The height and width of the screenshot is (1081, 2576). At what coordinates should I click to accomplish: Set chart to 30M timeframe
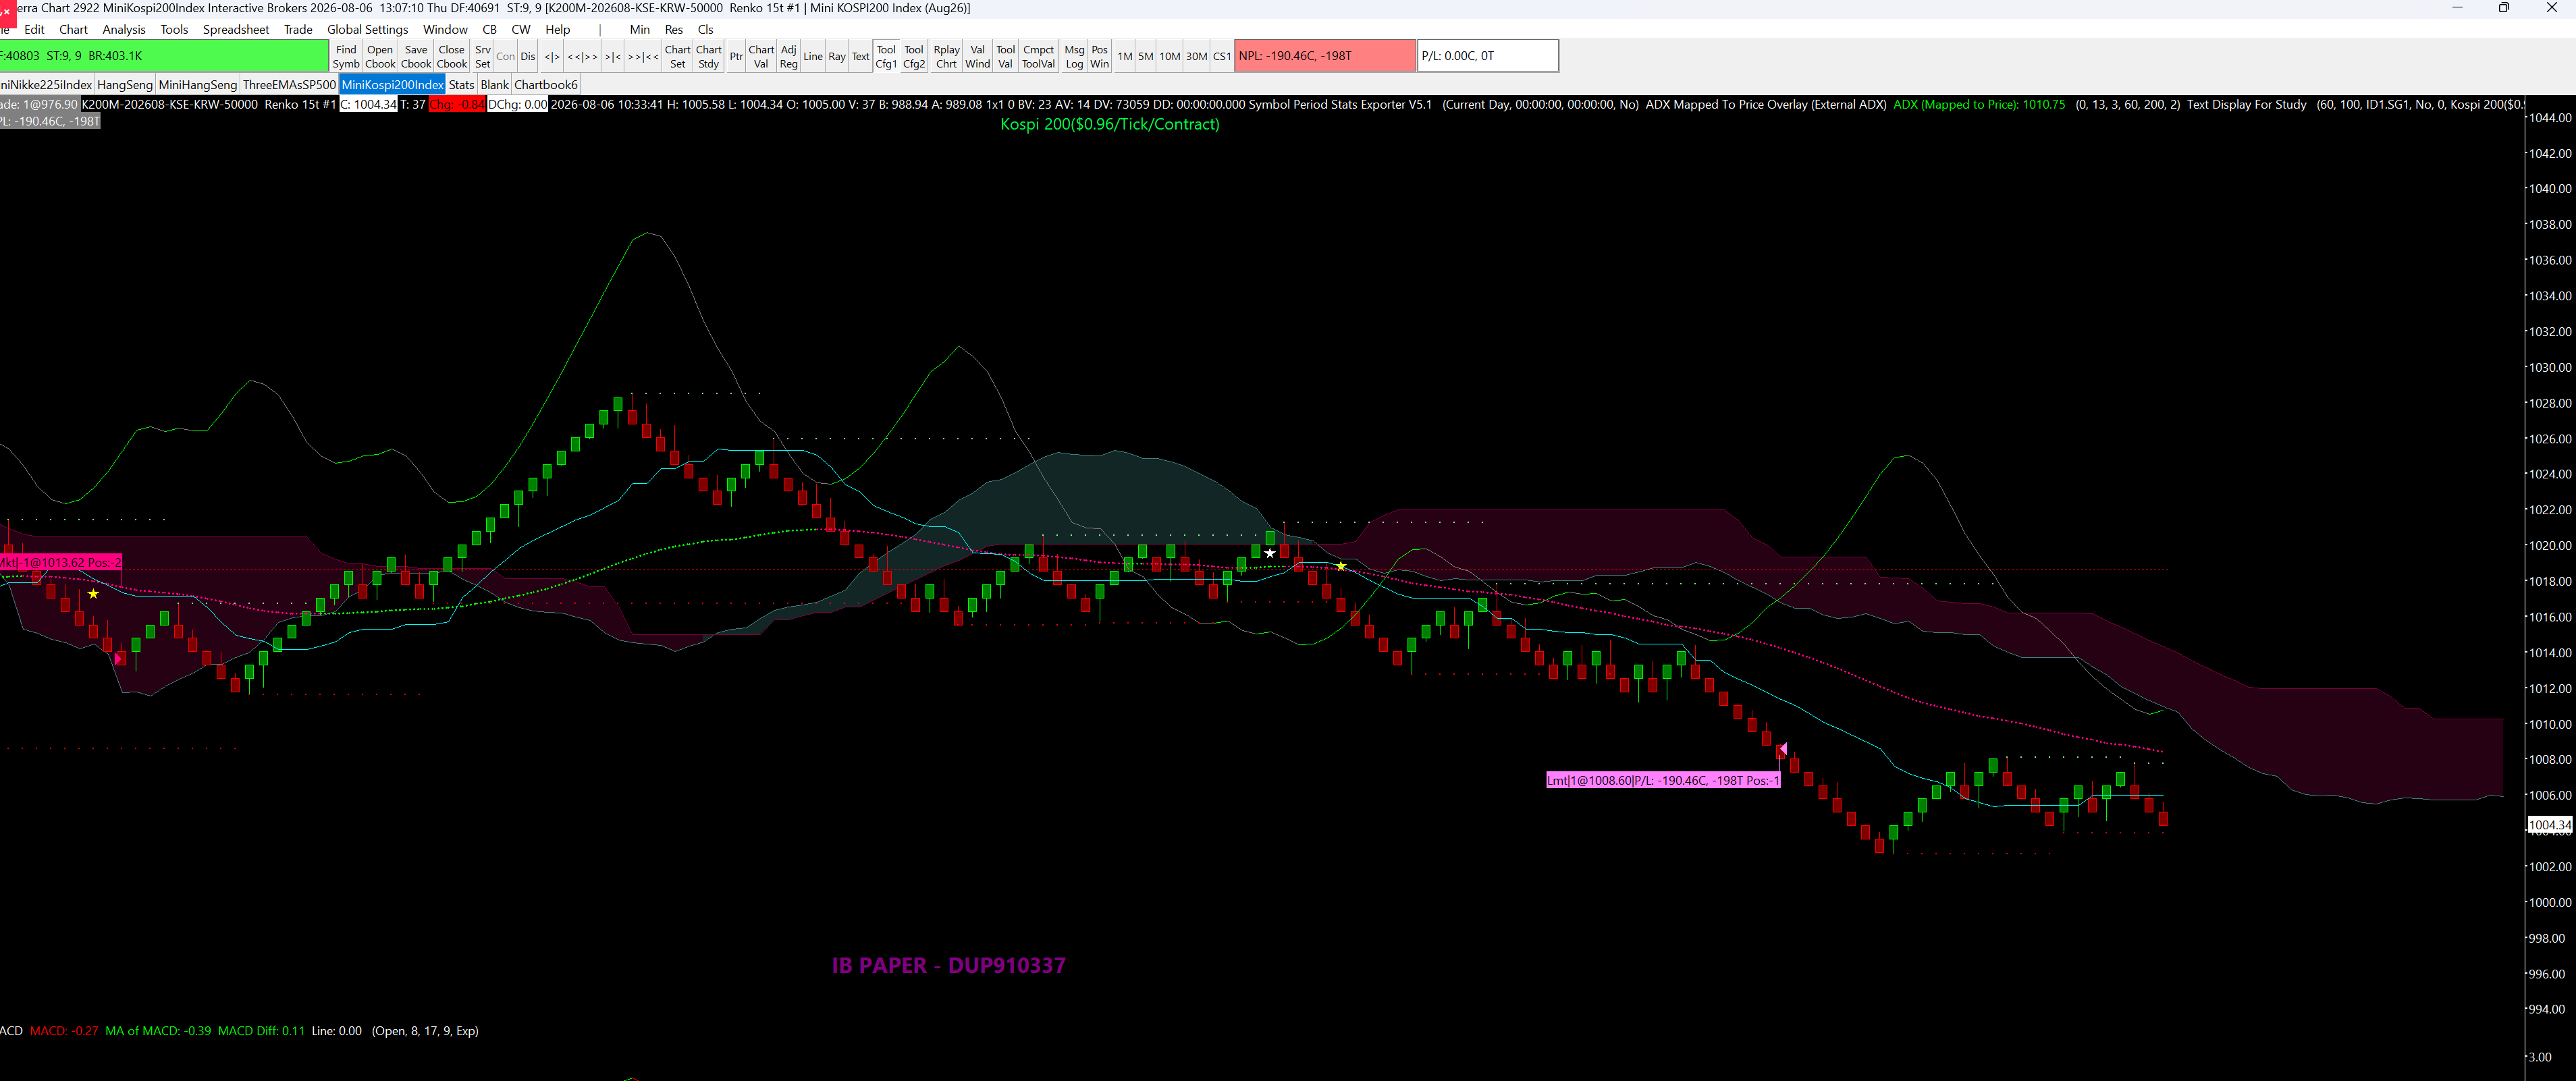[x=1197, y=56]
